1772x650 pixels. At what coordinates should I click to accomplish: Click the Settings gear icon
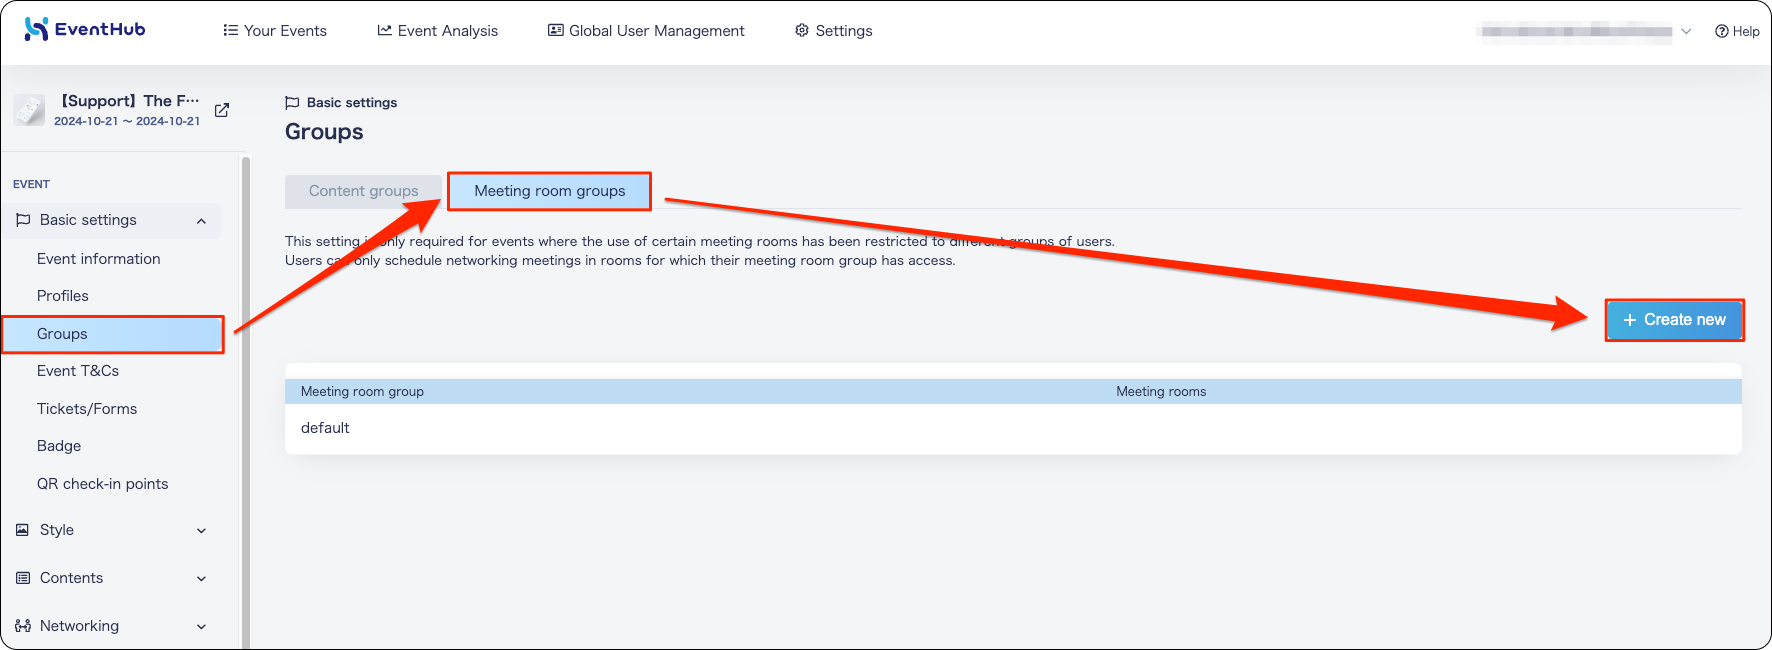[x=802, y=30]
